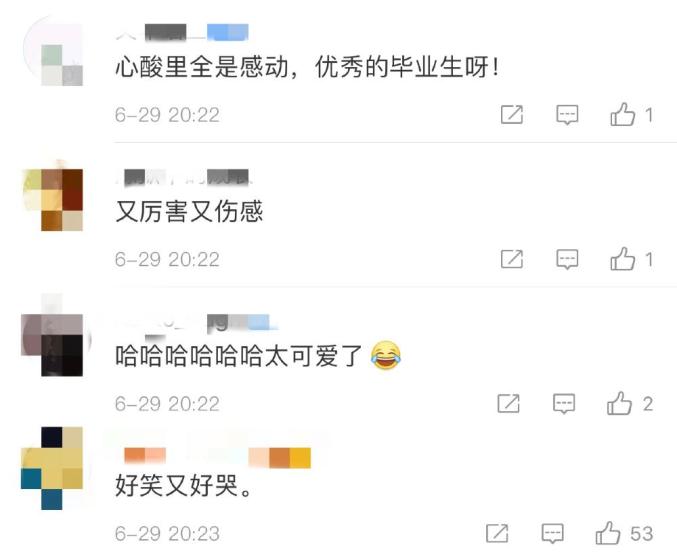Reply to the comment '哈哈哈哈哈哈太可爱了'
The height and width of the screenshot is (552, 677).
pos(564,403)
